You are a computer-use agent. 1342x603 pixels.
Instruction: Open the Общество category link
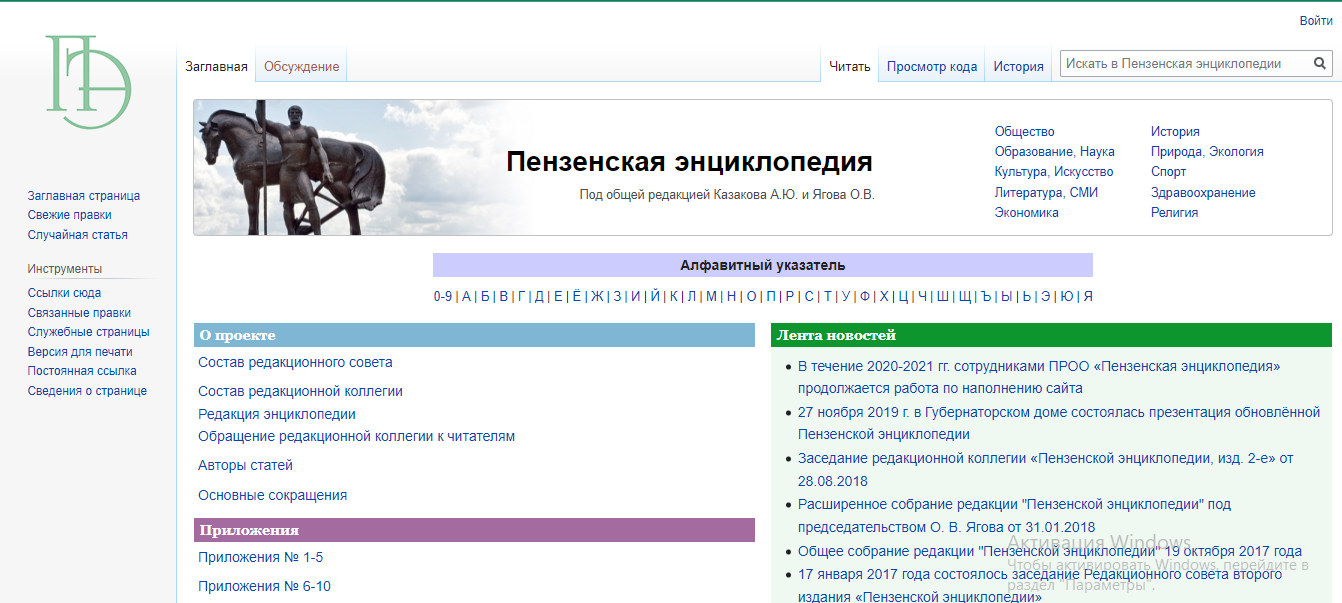coord(1024,132)
